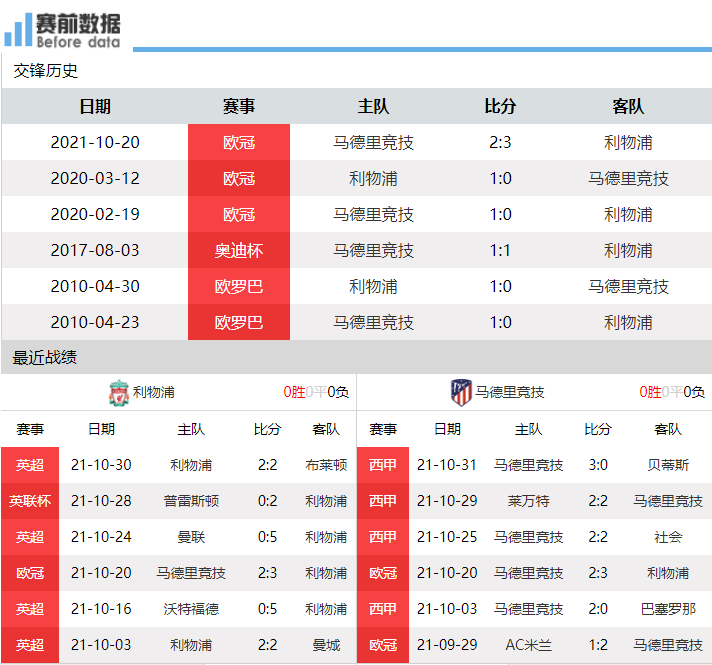
Task: Click Atletico's 0胜0平0负 record summary
Action: coord(672,392)
